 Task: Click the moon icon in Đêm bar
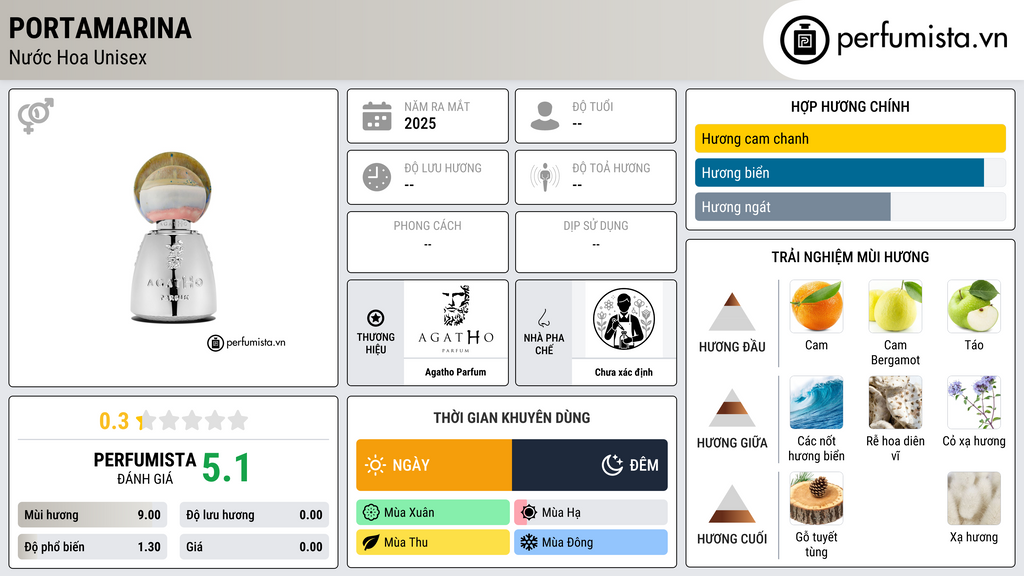pos(612,465)
